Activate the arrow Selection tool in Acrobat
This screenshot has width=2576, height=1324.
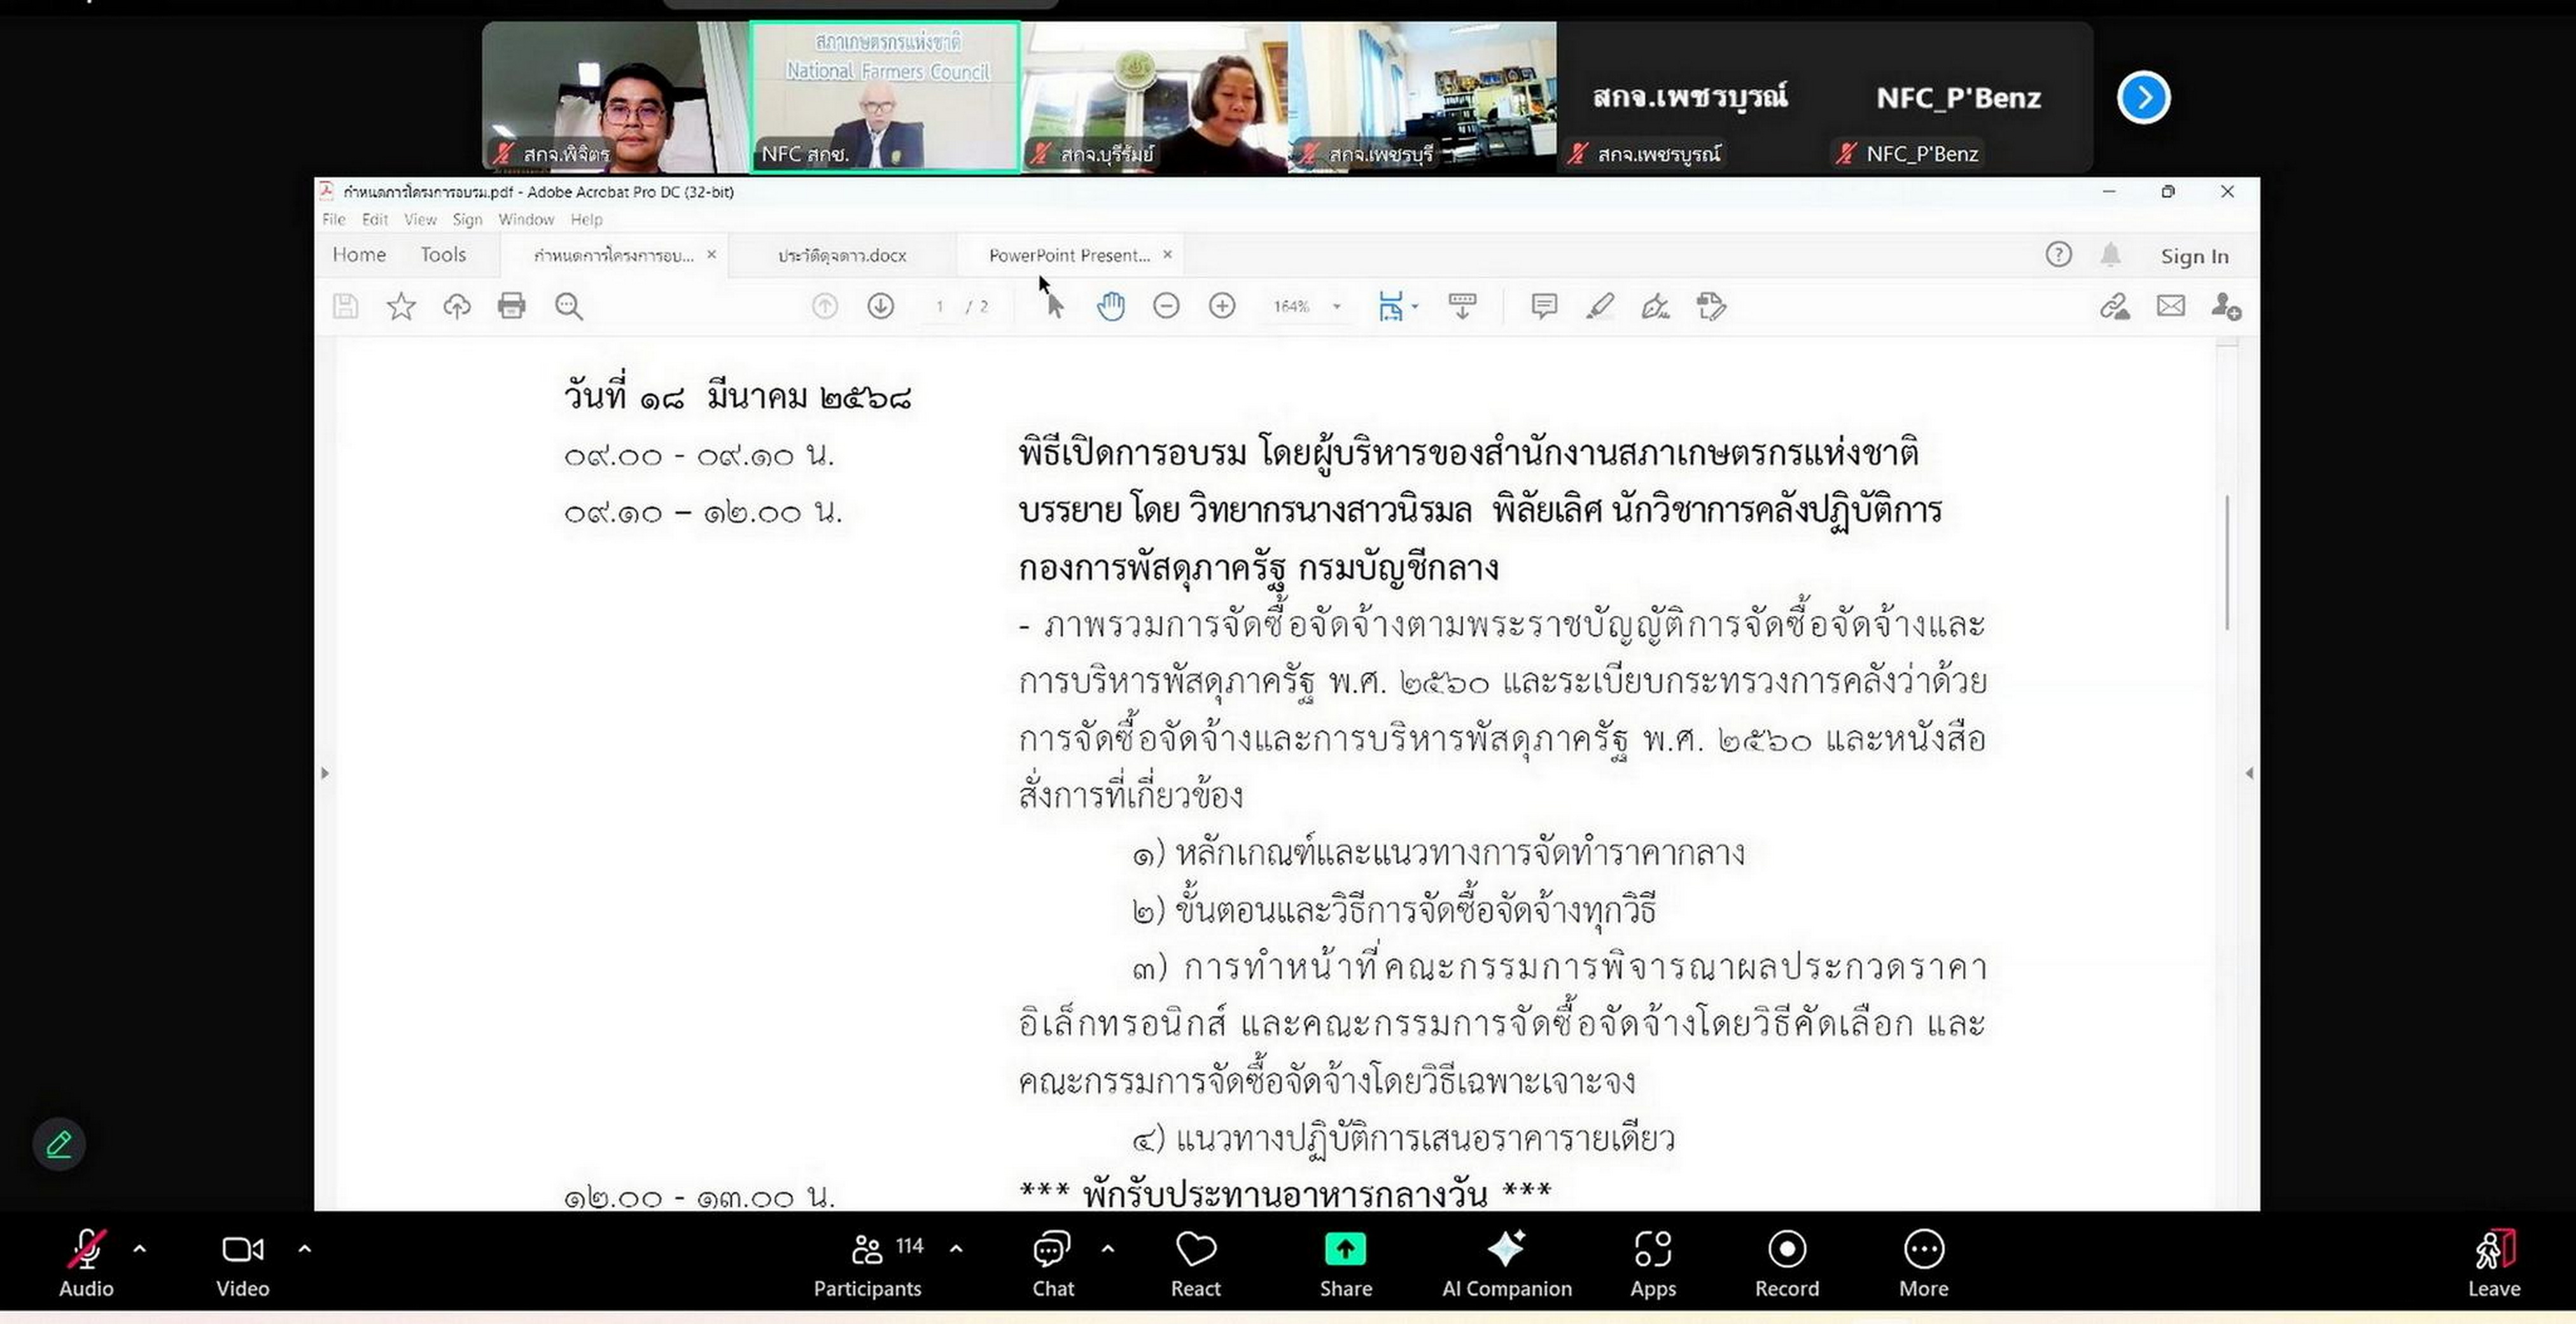click(x=1055, y=306)
